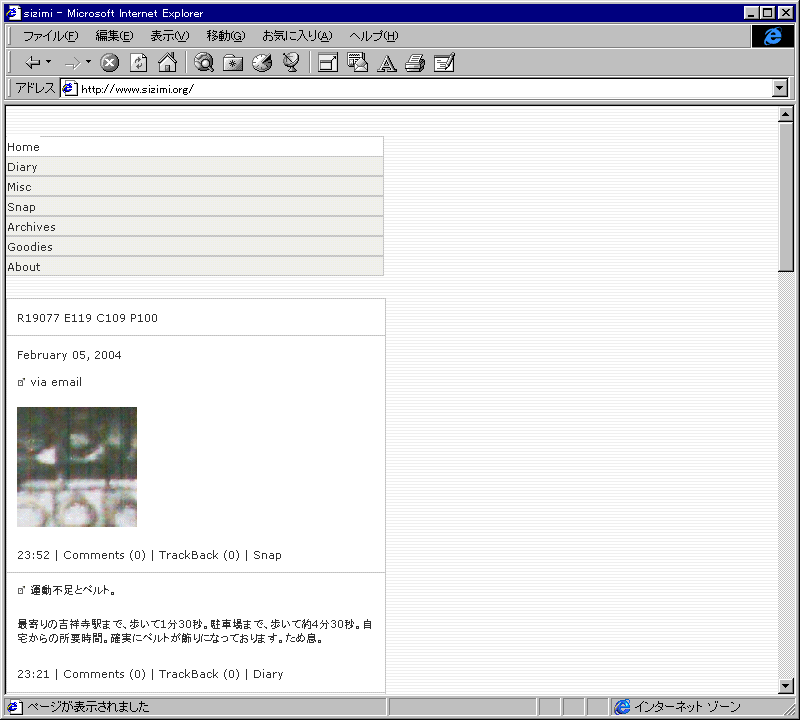
Task: Click the vertical scrollbar thumb
Action: [x=786, y=197]
